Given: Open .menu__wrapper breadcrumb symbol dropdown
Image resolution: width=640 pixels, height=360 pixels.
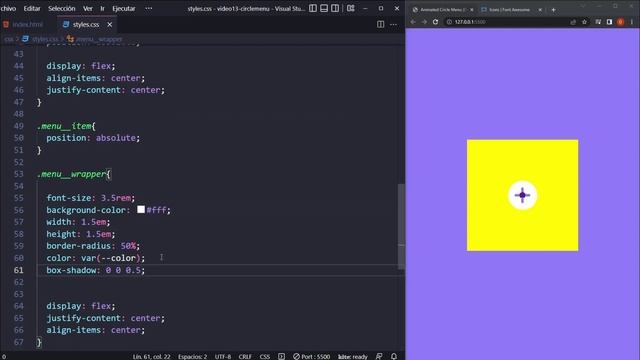Looking at the screenshot, I should pos(95,39).
